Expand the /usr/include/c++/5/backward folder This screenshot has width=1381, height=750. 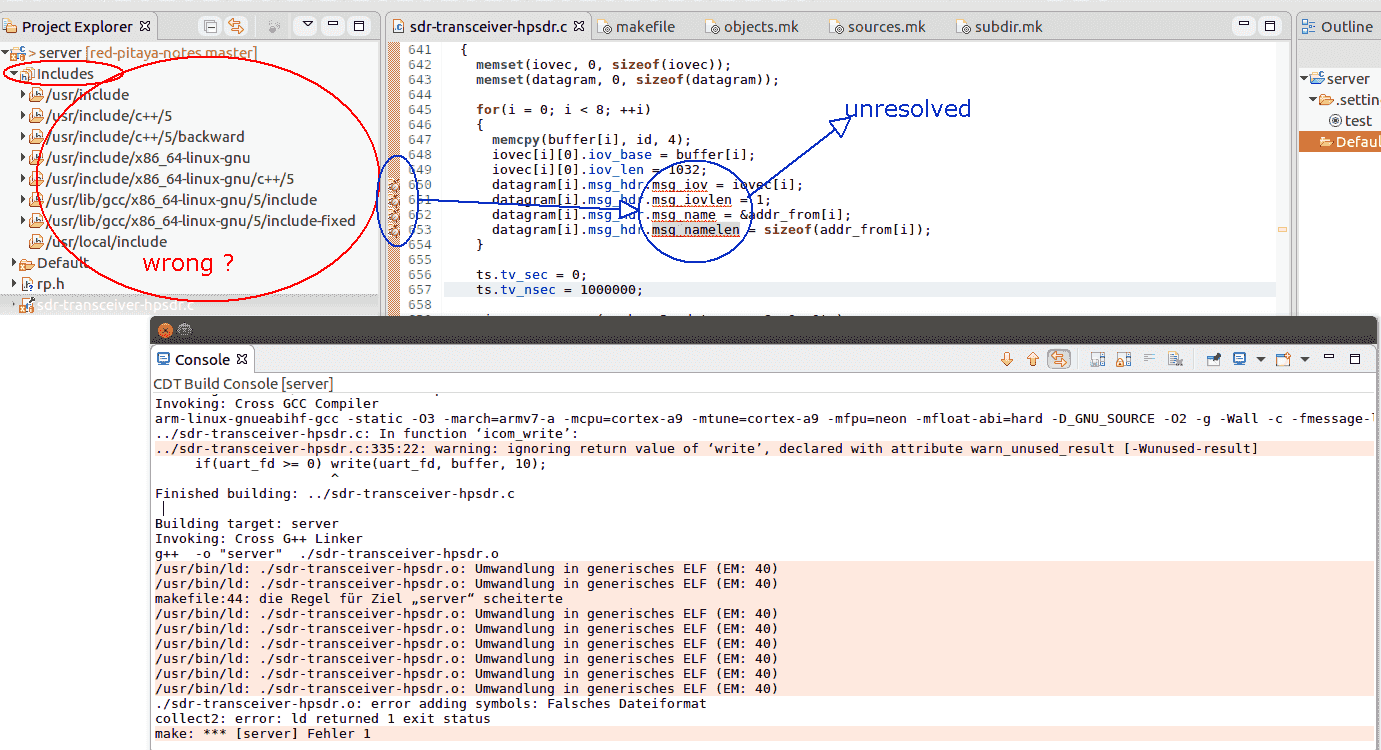23,137
